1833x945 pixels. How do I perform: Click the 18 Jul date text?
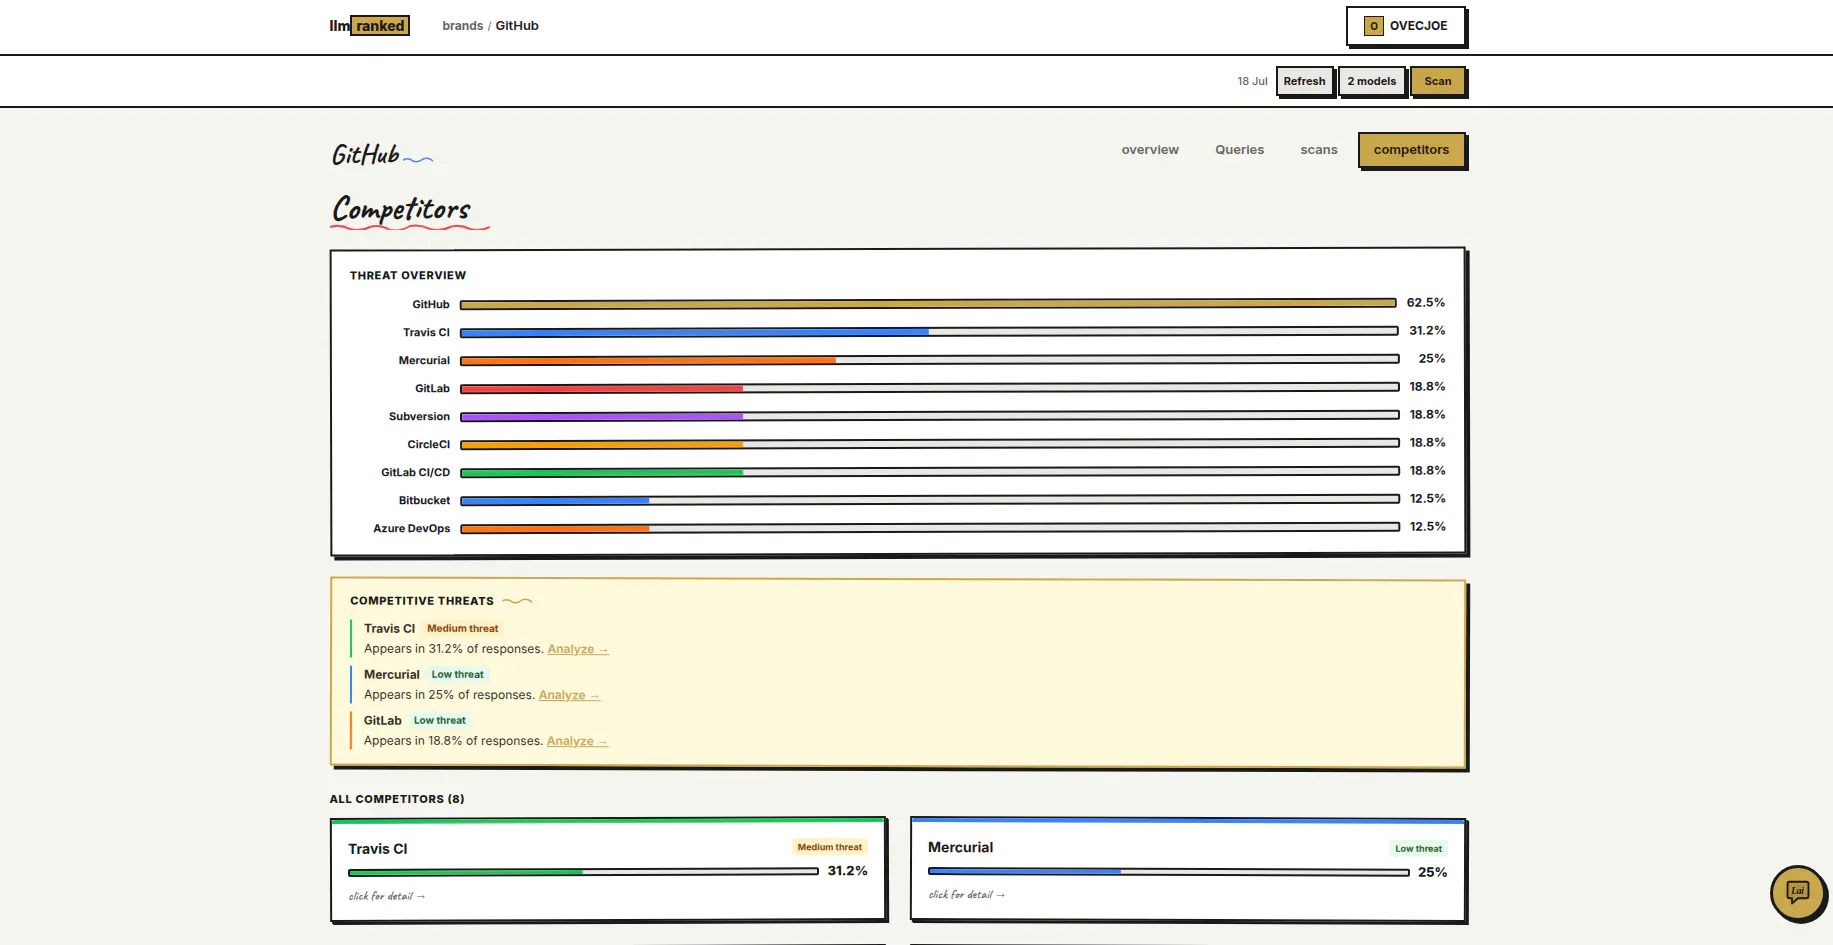click(1252, 81)
